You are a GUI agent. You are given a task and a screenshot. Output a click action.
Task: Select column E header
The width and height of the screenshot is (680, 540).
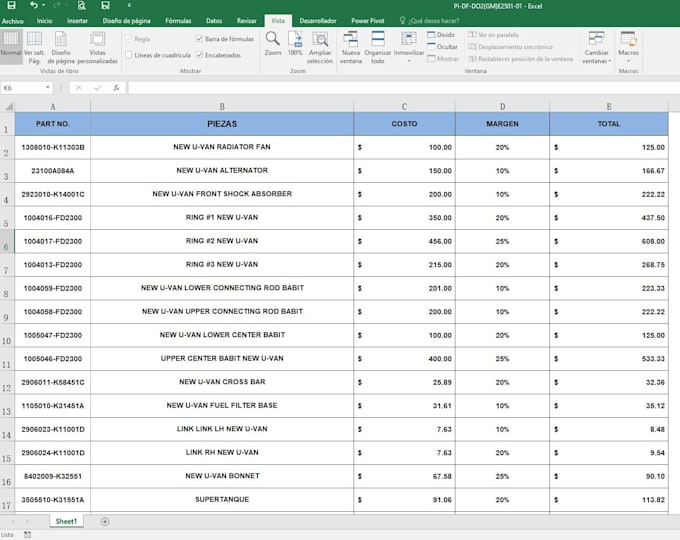coord(608,107)
